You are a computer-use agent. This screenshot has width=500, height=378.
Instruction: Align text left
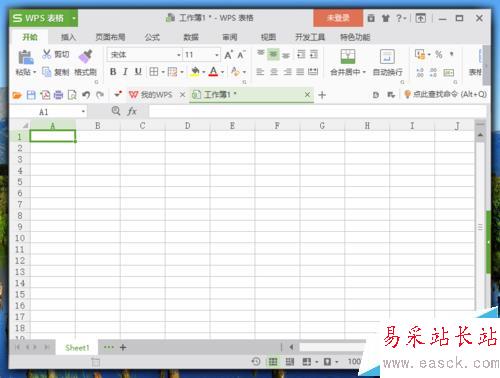(x=260, y=72)
